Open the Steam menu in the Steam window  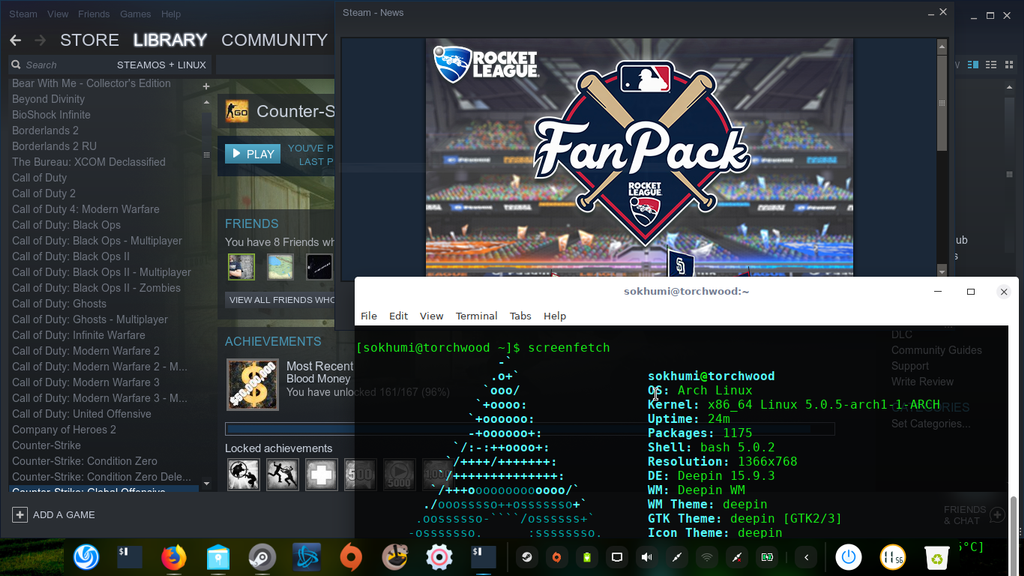[23, 14]
